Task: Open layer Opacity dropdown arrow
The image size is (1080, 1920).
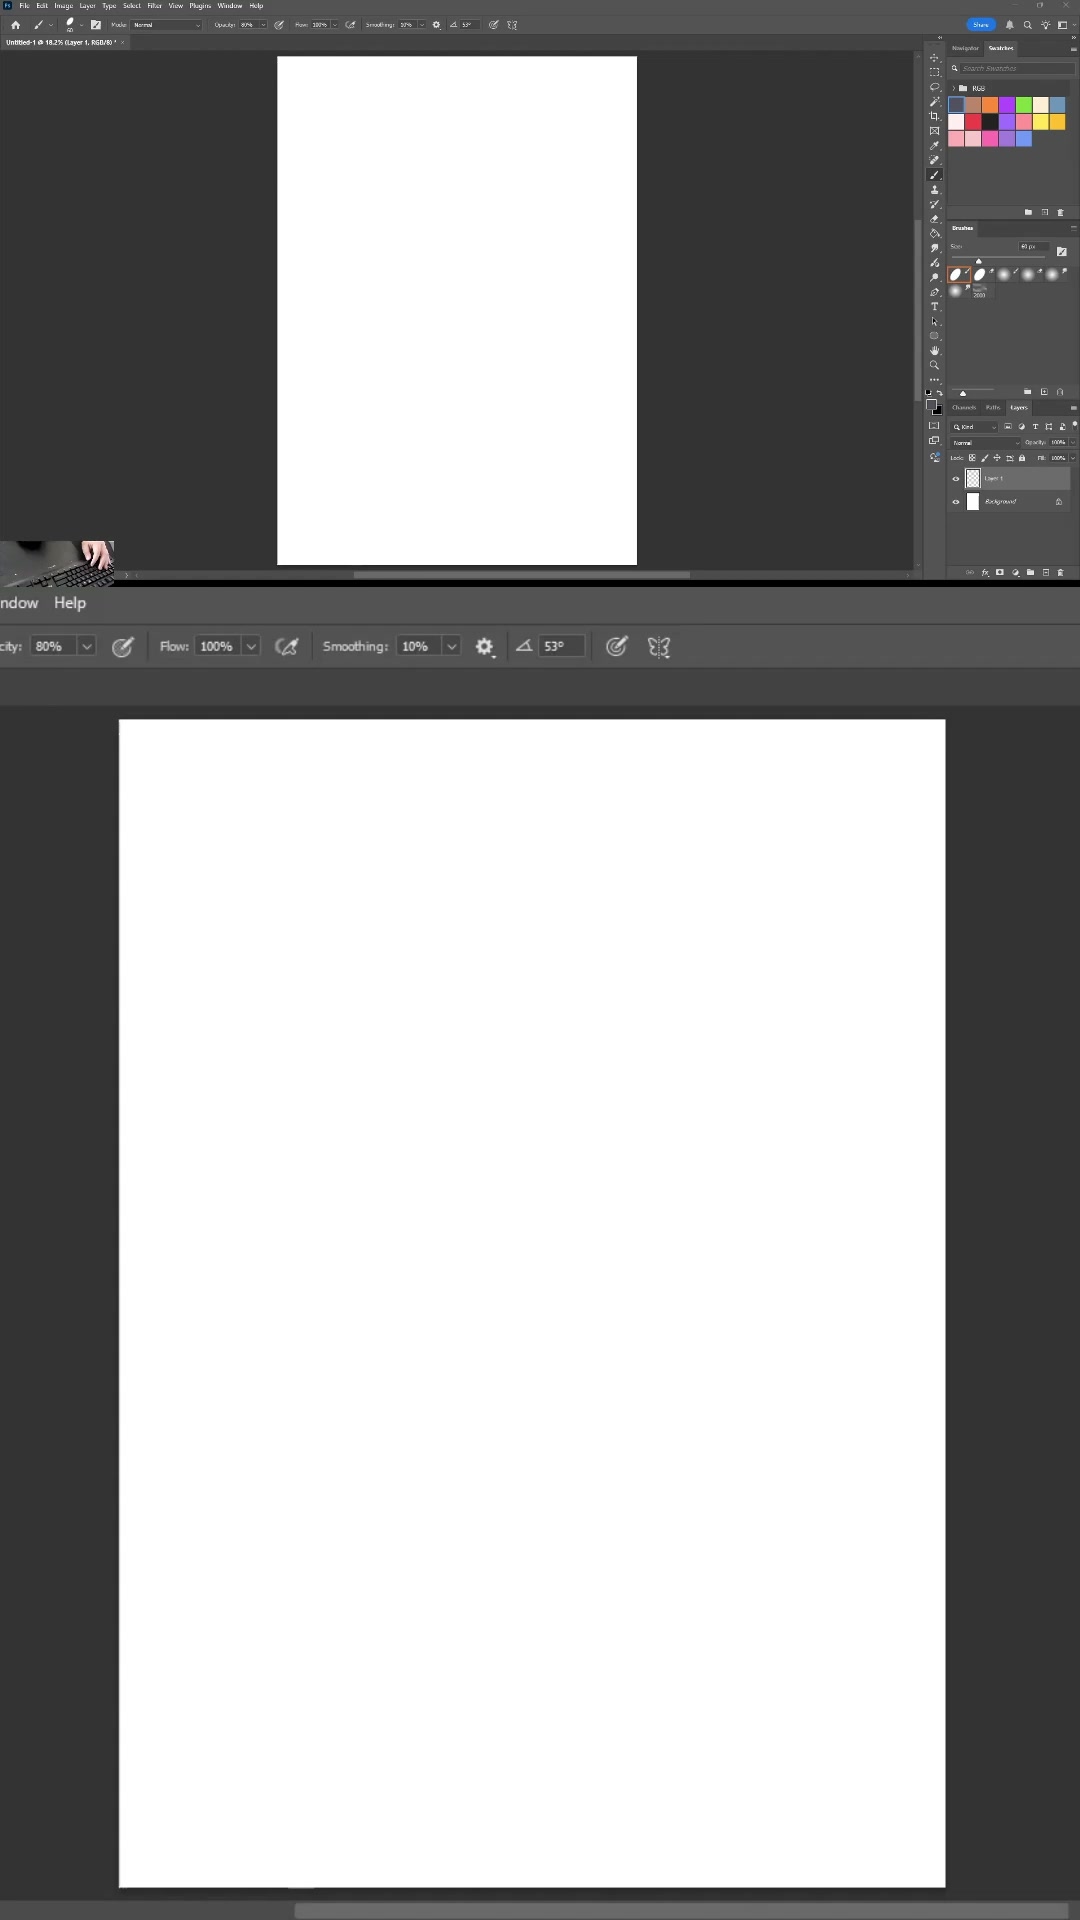Action: 1073,442
